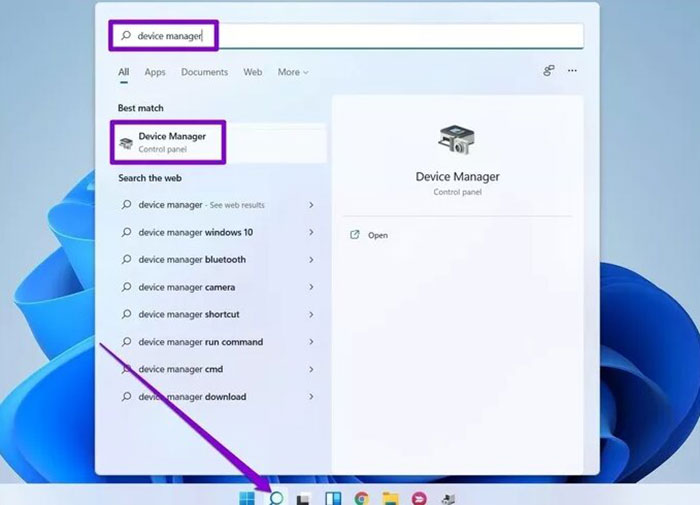Click inside the search text field

346,36
